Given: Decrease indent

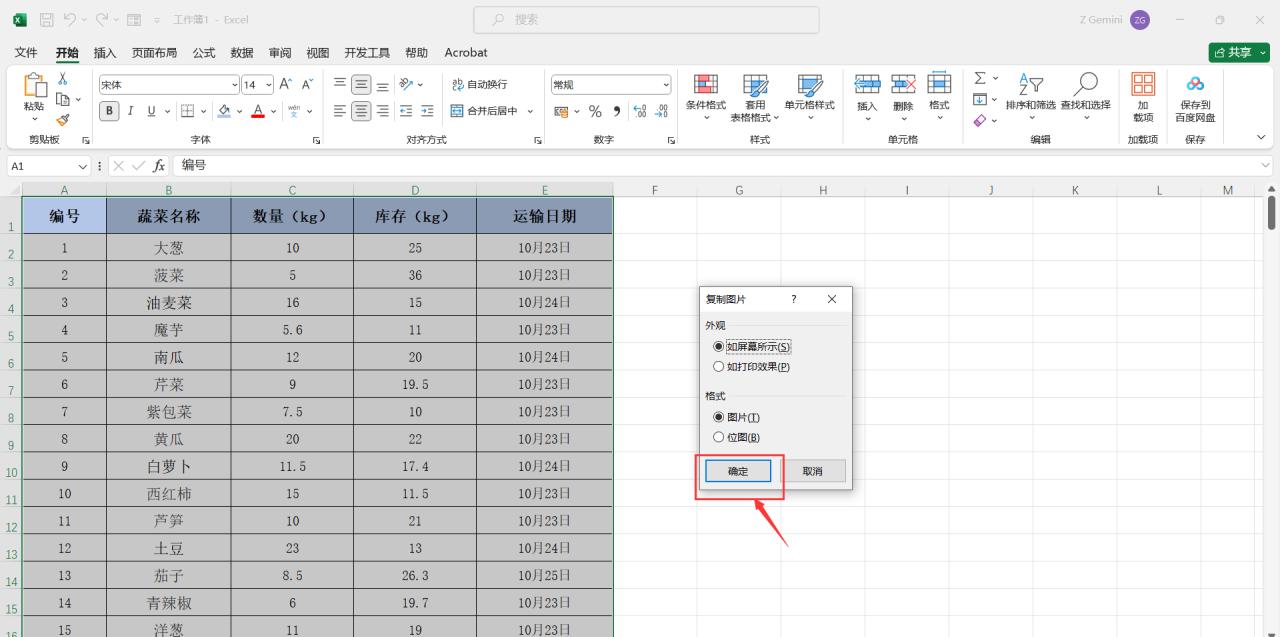Looking at the screenshot, I should click(406, 111).
